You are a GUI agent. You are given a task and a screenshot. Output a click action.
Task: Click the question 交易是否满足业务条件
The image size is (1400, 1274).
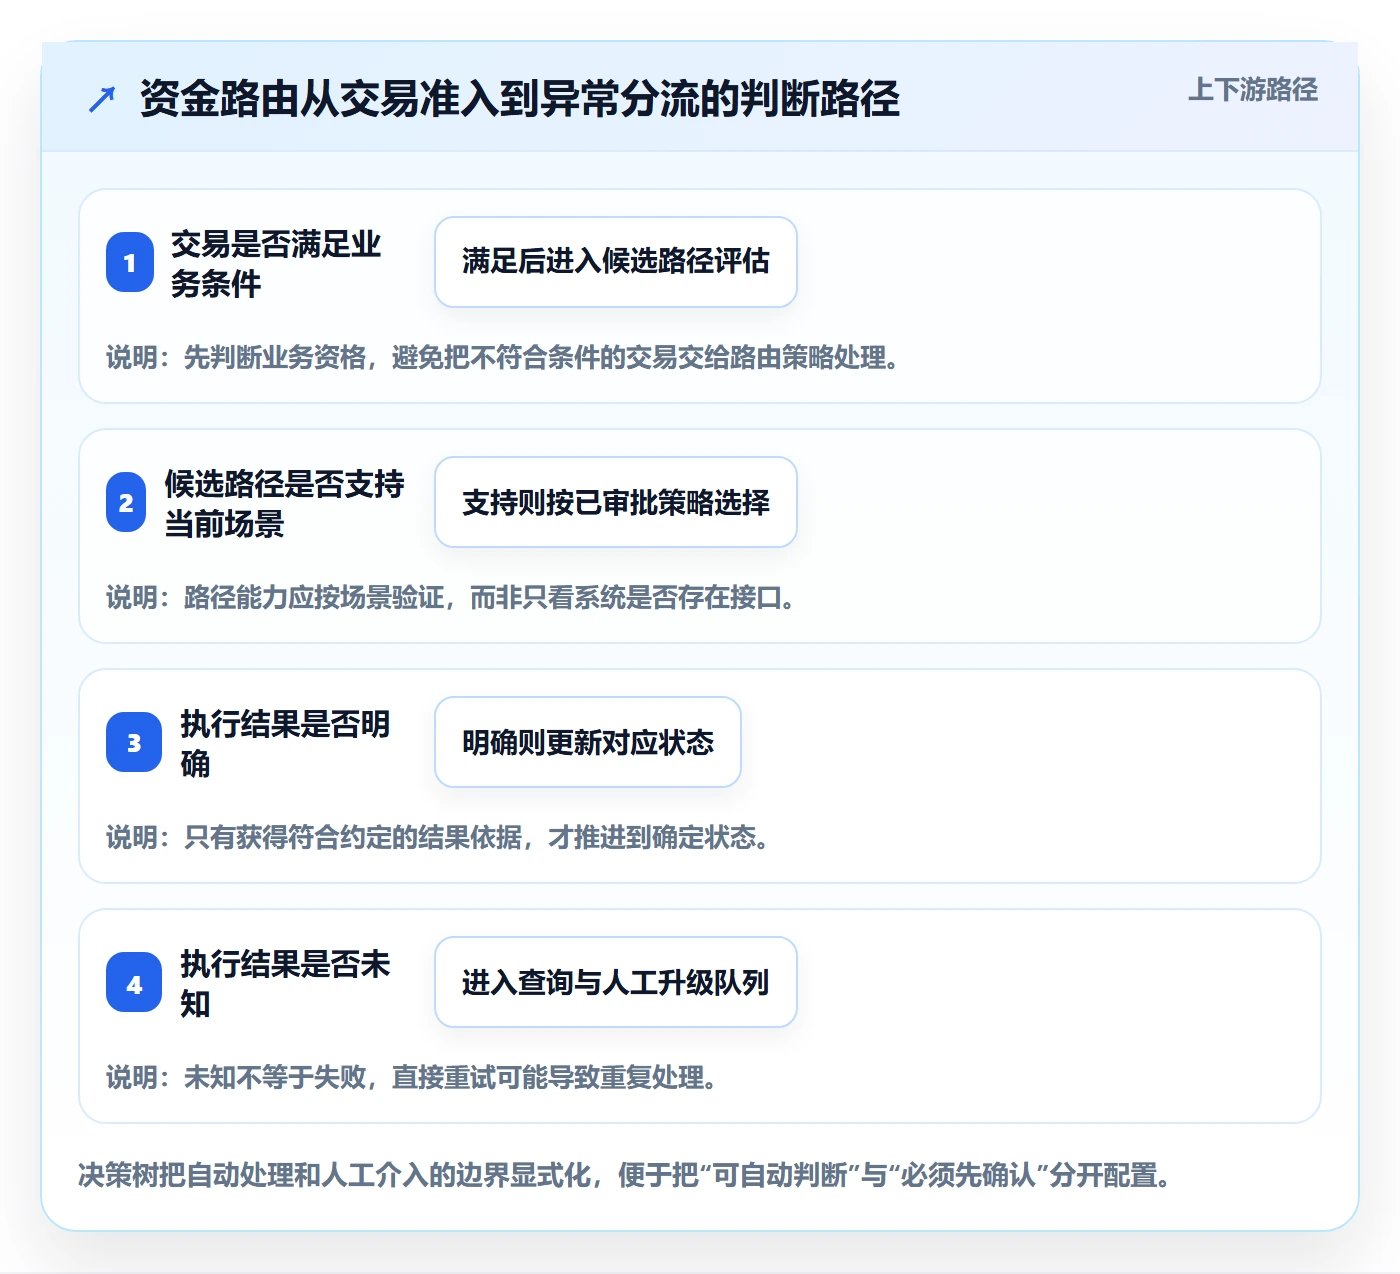click(276, 263)
